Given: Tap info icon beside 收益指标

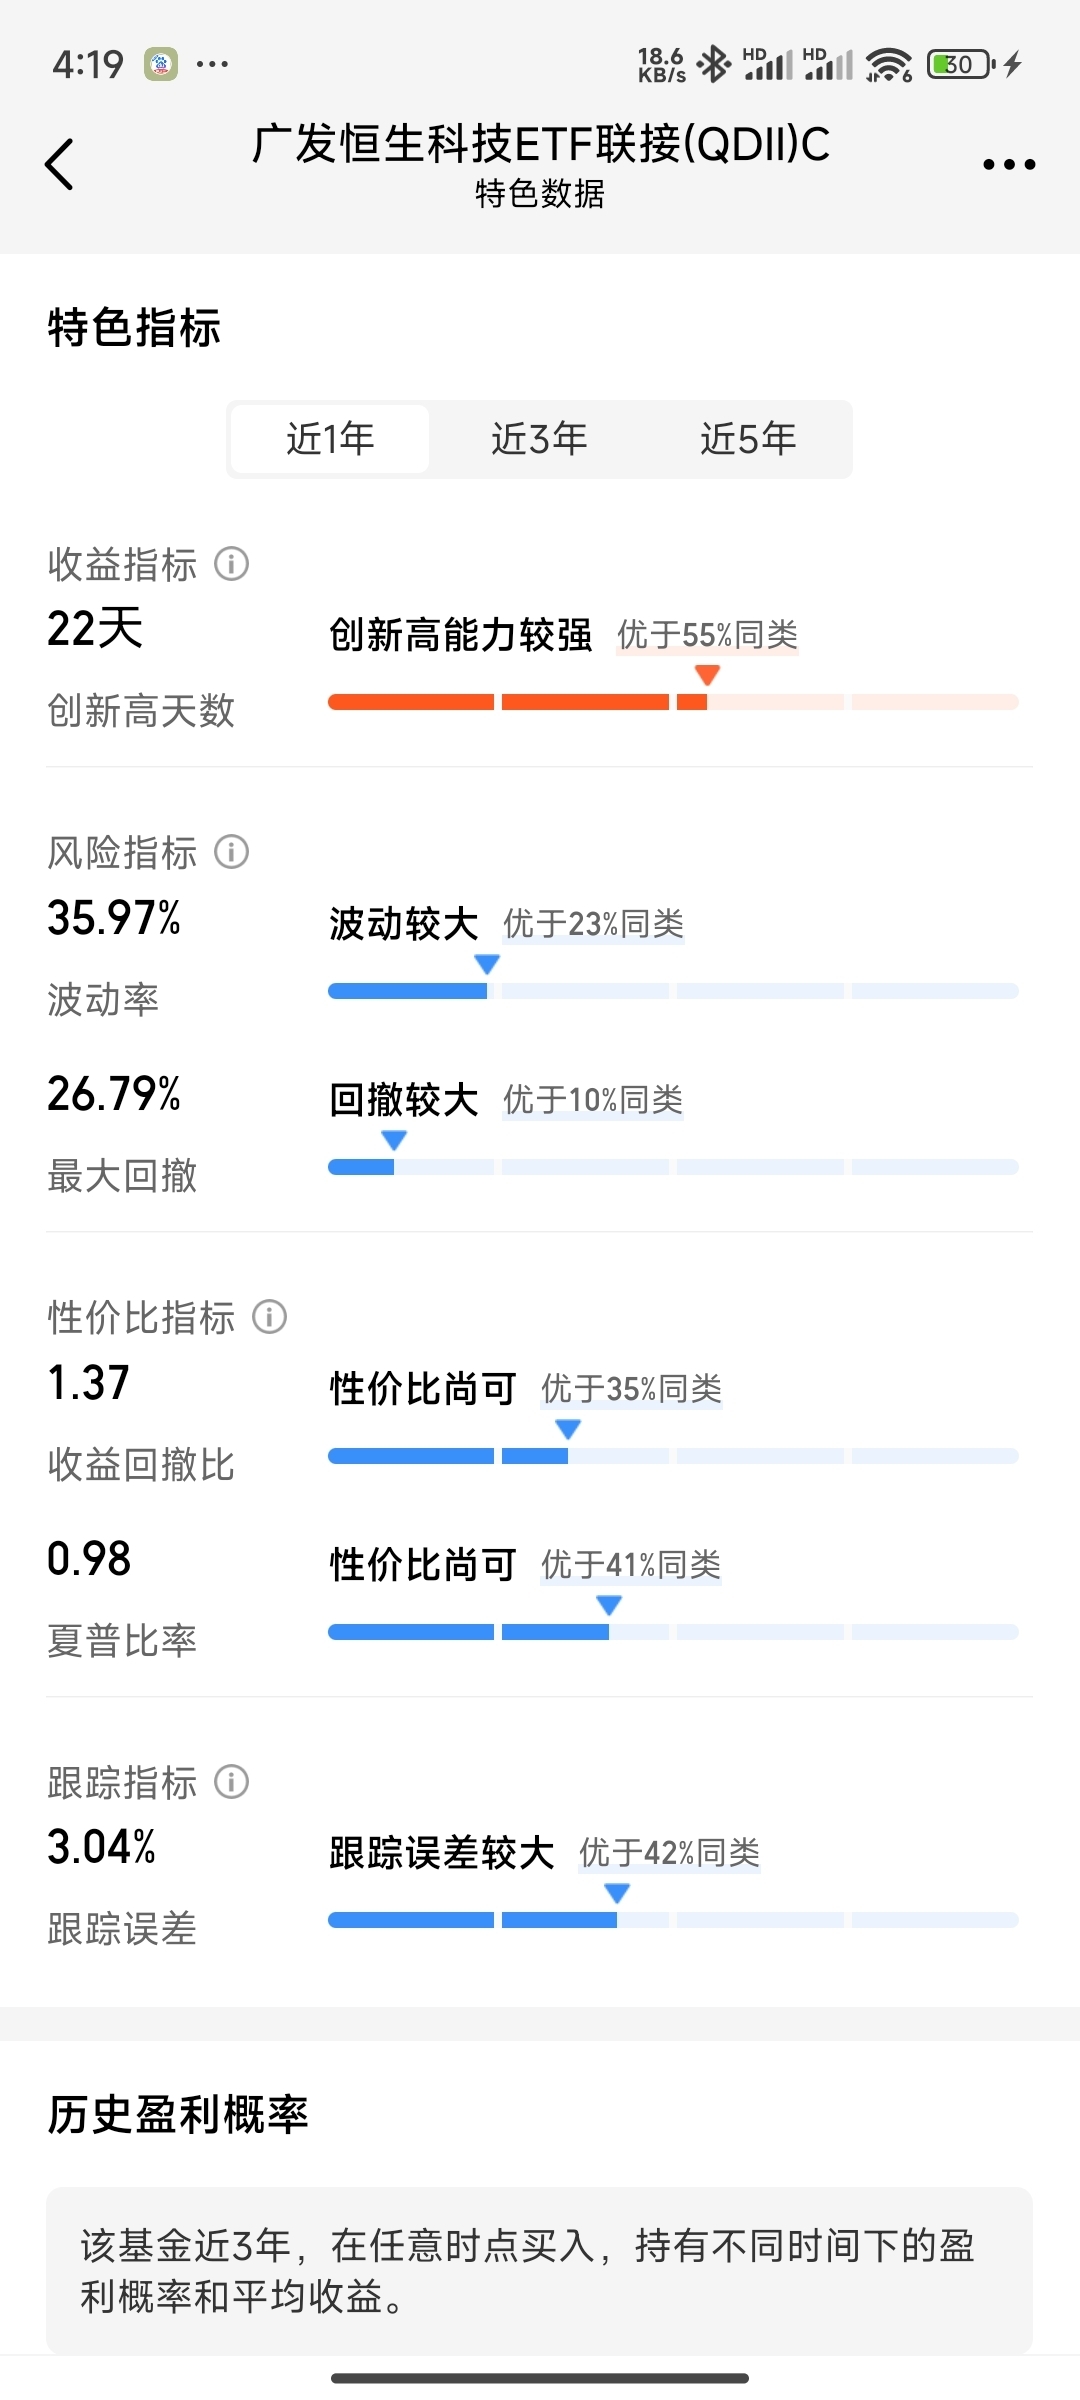Looking at the screenshot, I should [x=231, y=564].
